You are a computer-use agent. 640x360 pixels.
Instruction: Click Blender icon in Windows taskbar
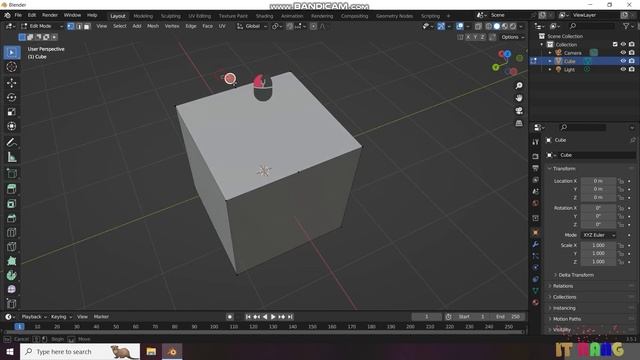[172, 352]
